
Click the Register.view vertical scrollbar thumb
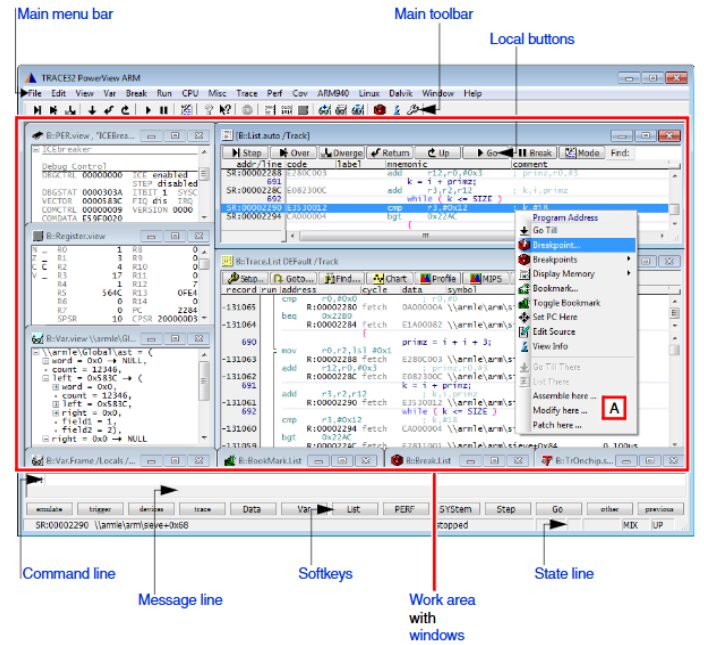pyautogui.click(x=204, y=263)
